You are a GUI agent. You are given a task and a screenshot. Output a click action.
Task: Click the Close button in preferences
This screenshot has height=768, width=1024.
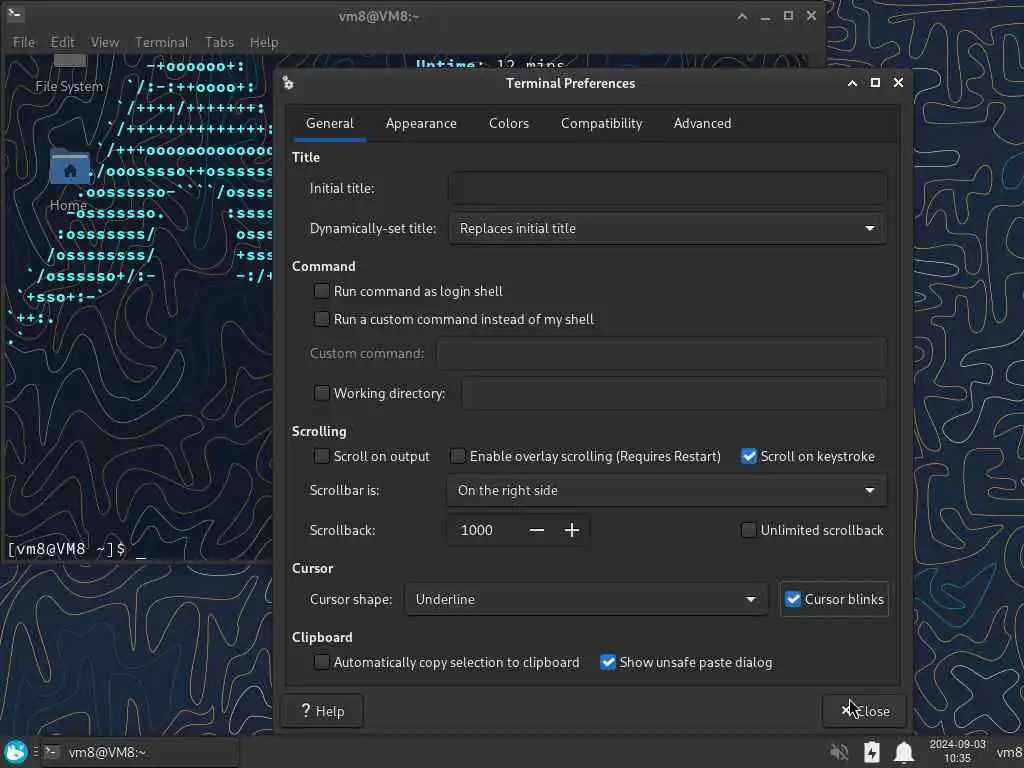click(x=865, y=711)
